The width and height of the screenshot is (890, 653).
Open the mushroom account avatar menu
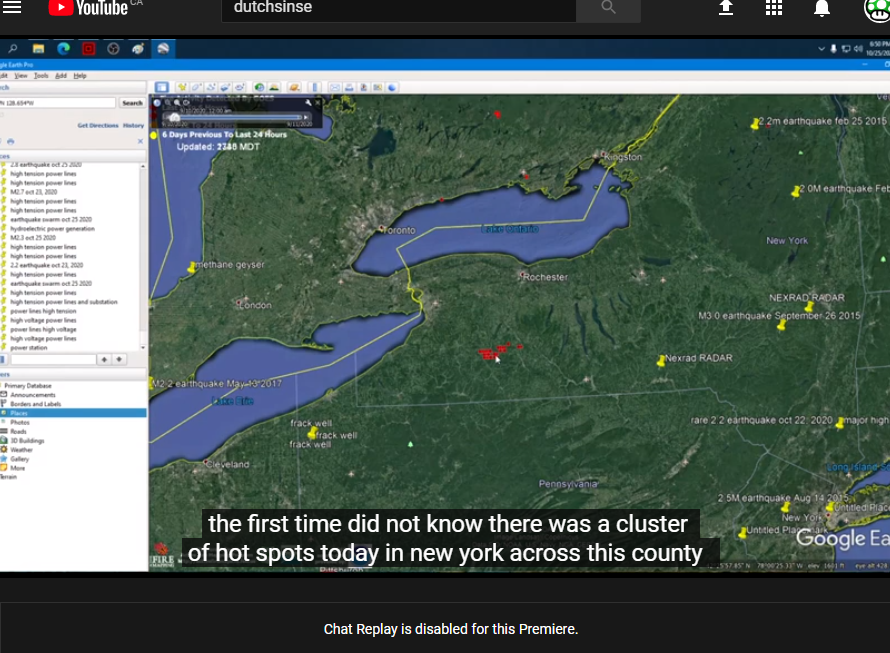pyautogui.click(x=877, y=9)
